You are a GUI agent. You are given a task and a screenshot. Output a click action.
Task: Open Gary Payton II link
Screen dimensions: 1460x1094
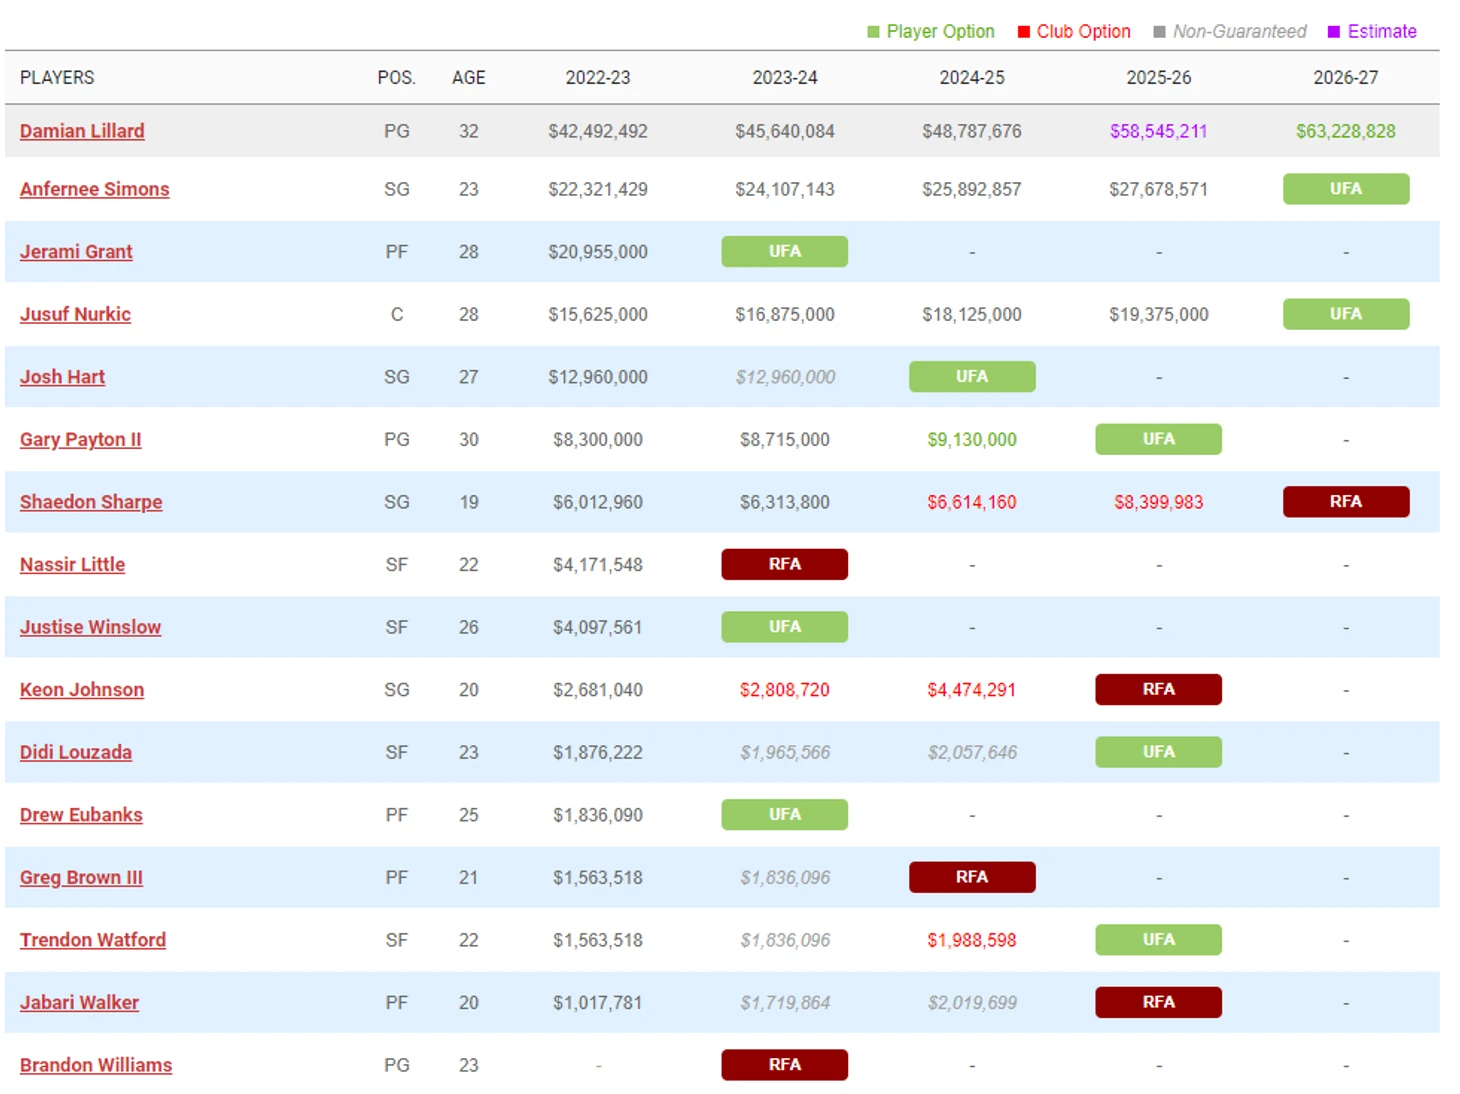click(80, 439)
